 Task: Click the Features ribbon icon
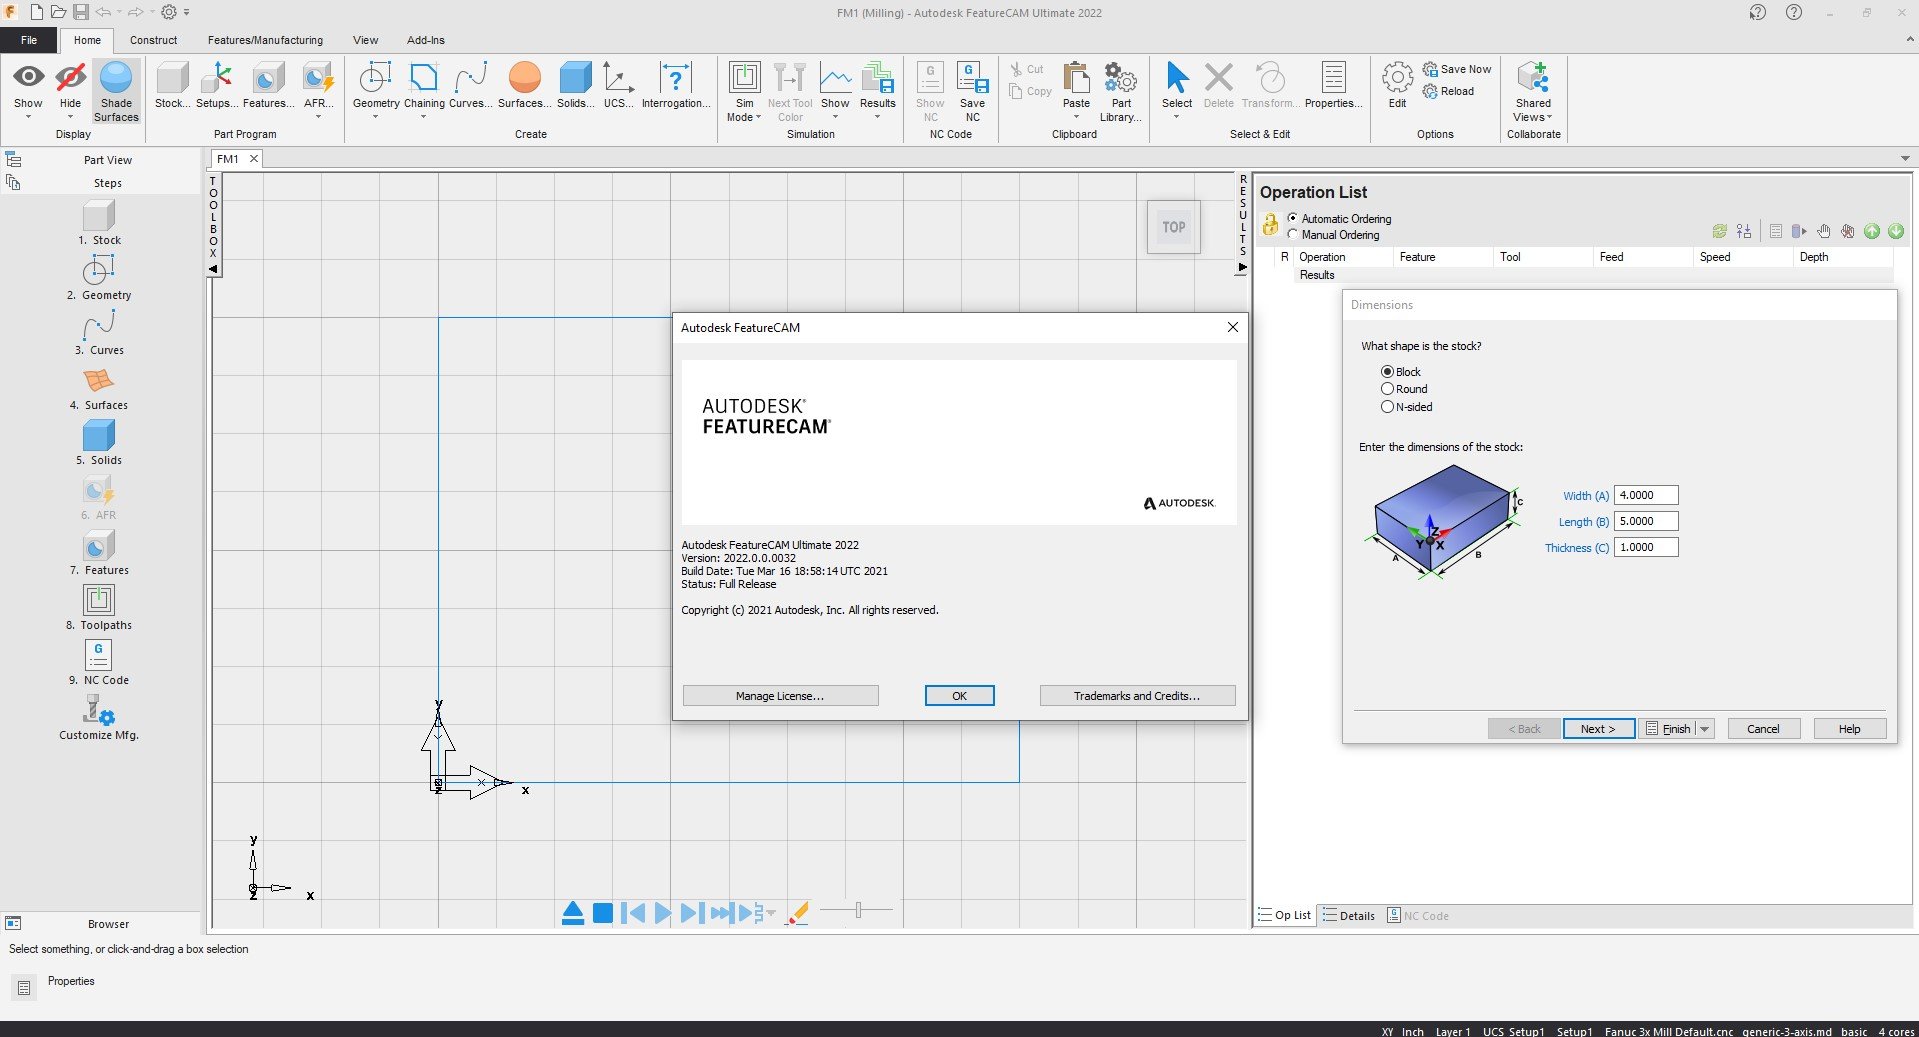pos(267,86)
